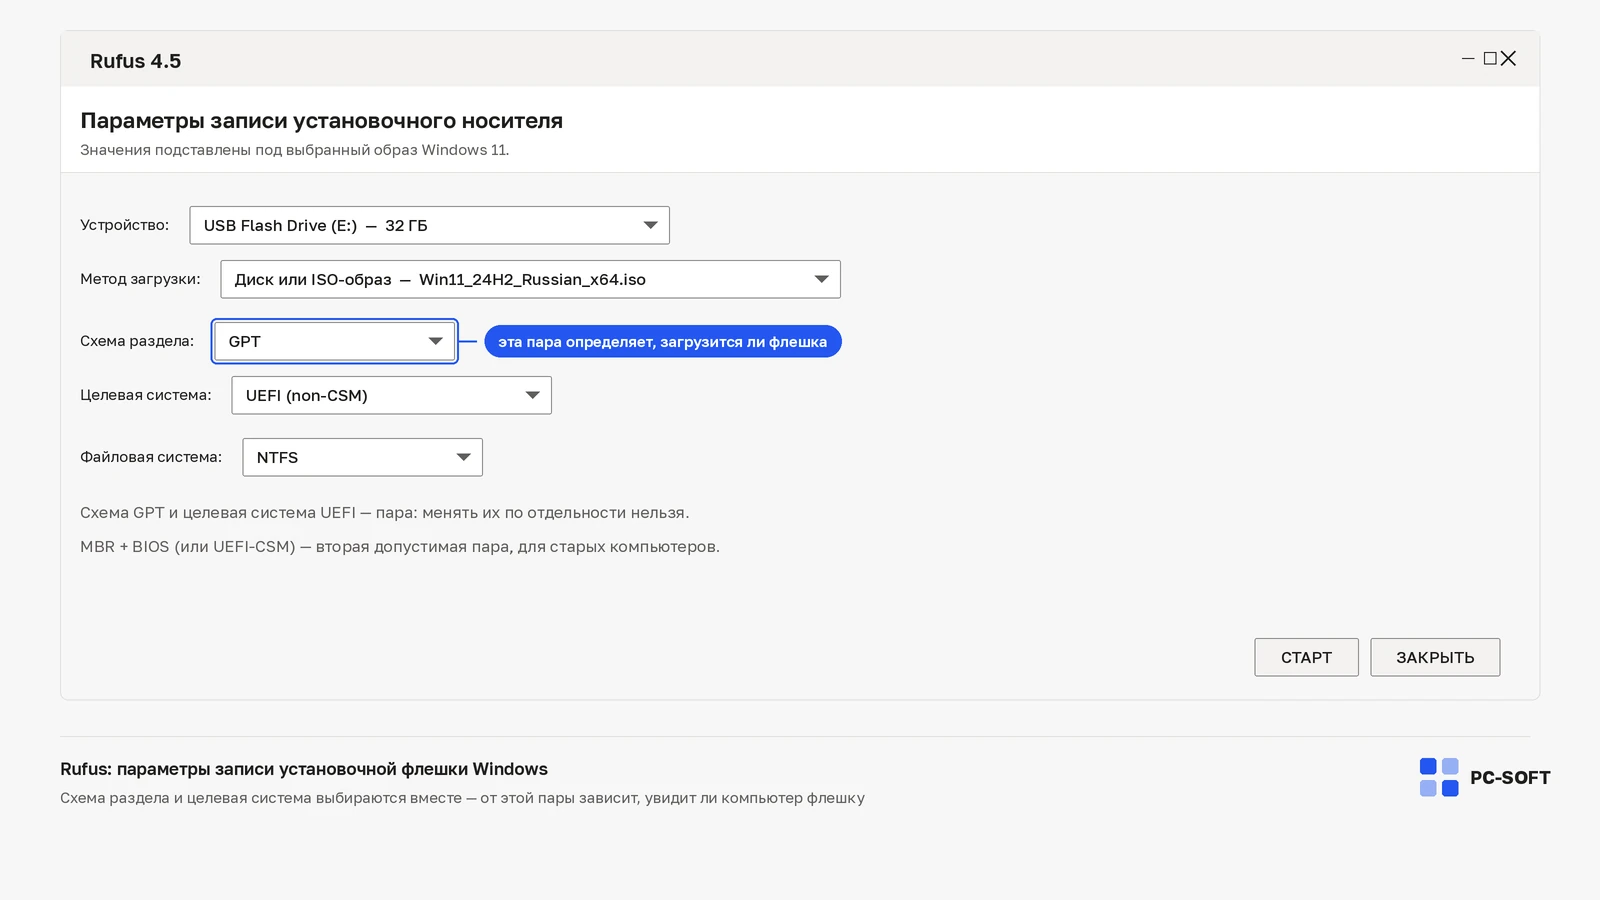1600x900 pixels.
Task: Start writing with the СТАРТ button
Action: pos(1306,657)
